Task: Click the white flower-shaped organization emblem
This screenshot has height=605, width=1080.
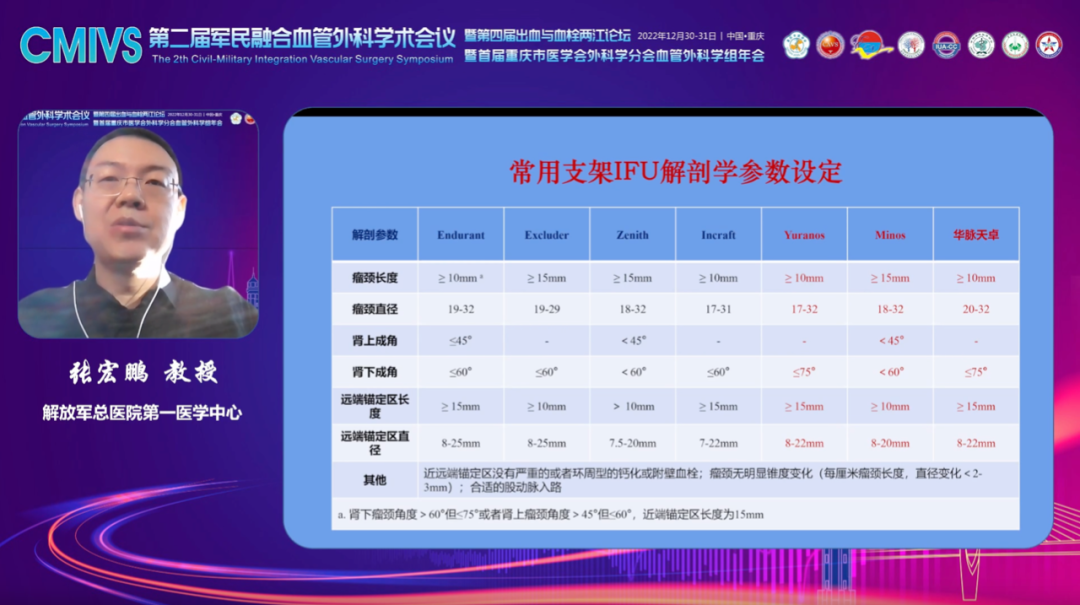Action: [x=796, y=45]
